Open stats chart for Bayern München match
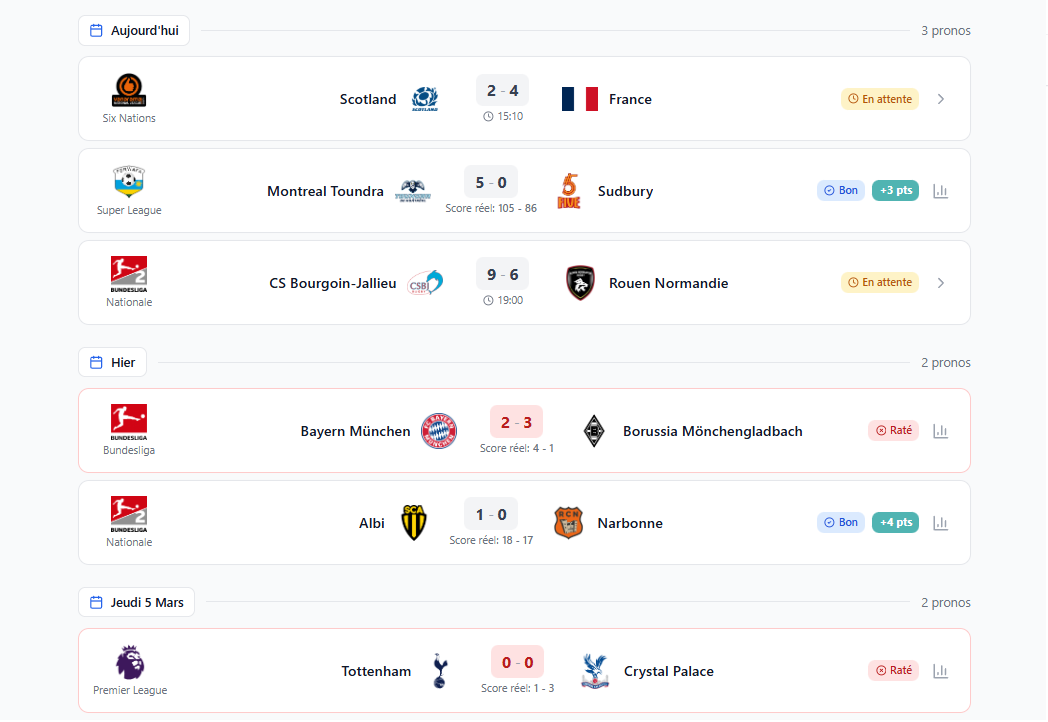This screenshot has width=1048, height=722. point(940,431)
